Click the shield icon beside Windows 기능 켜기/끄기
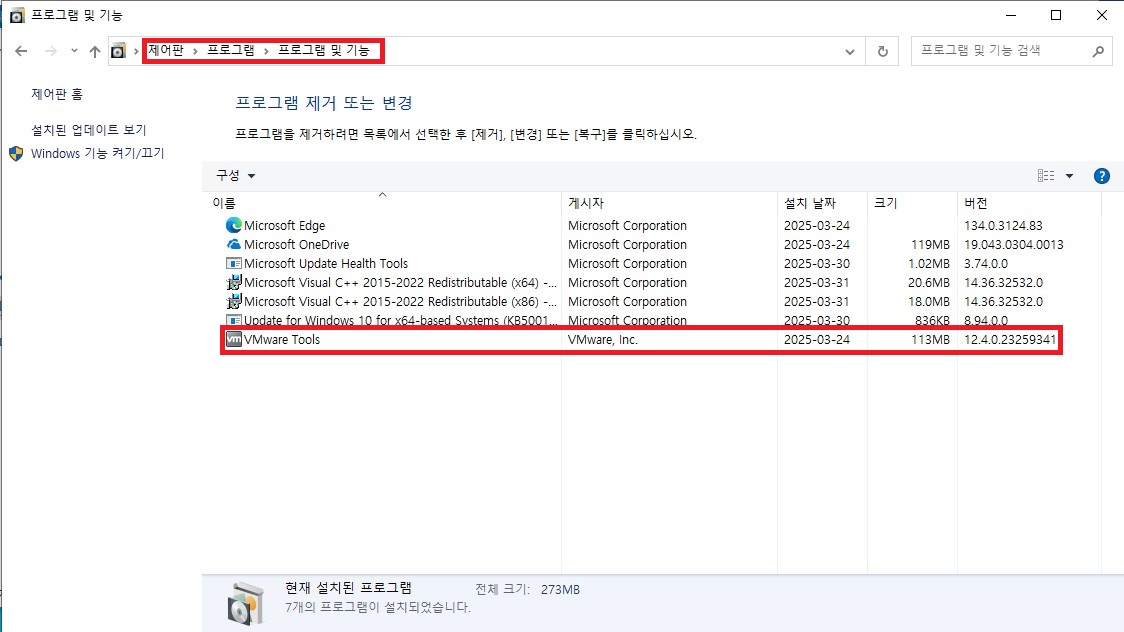Screen dimensions: 1124x632 click(16, 153)
